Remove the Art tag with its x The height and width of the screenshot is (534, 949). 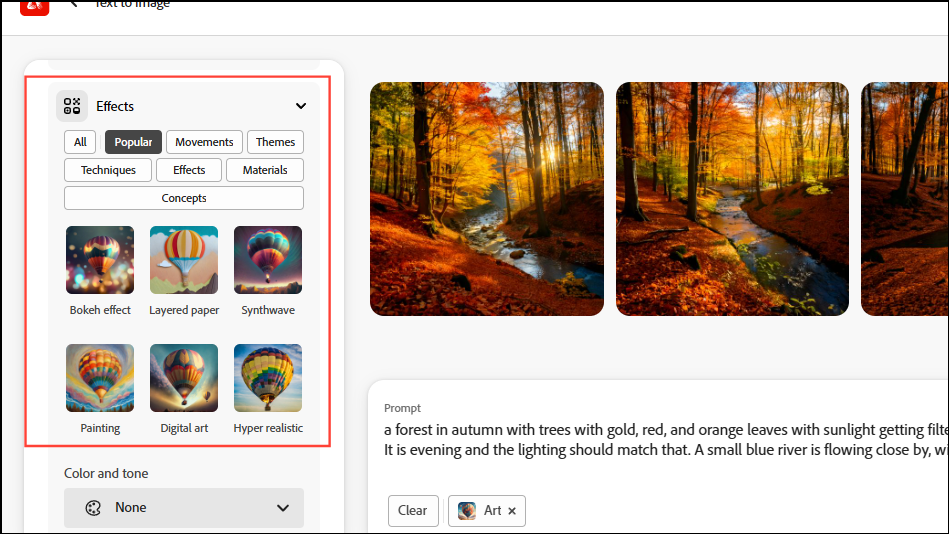point(512,511)
